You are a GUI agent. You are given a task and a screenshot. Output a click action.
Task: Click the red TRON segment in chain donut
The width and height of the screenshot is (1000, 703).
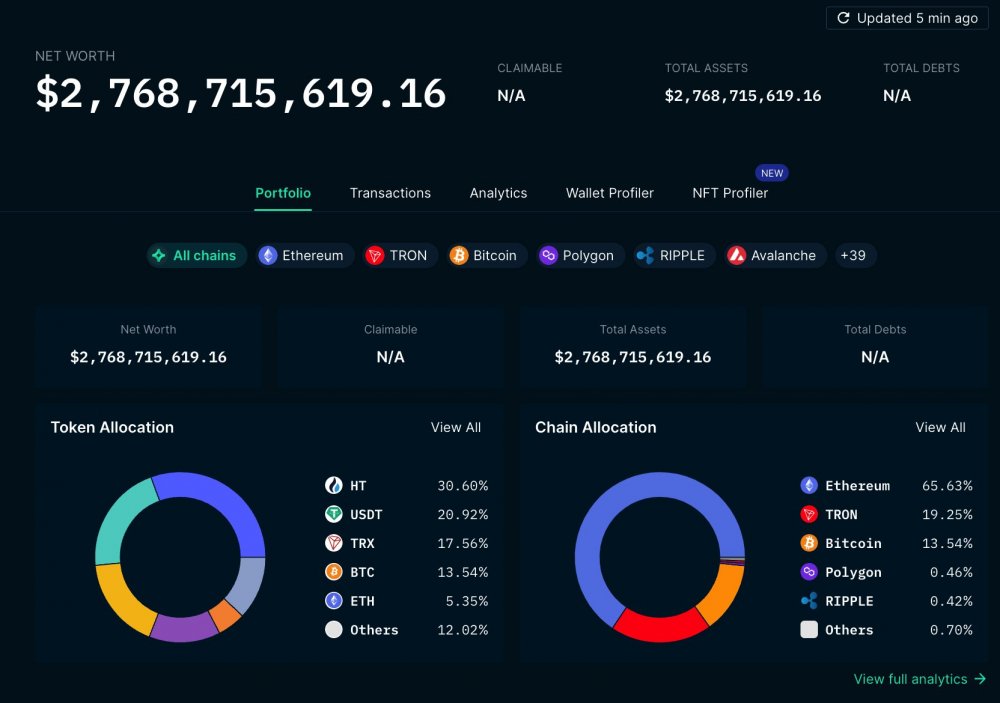[x=660, y=626]
